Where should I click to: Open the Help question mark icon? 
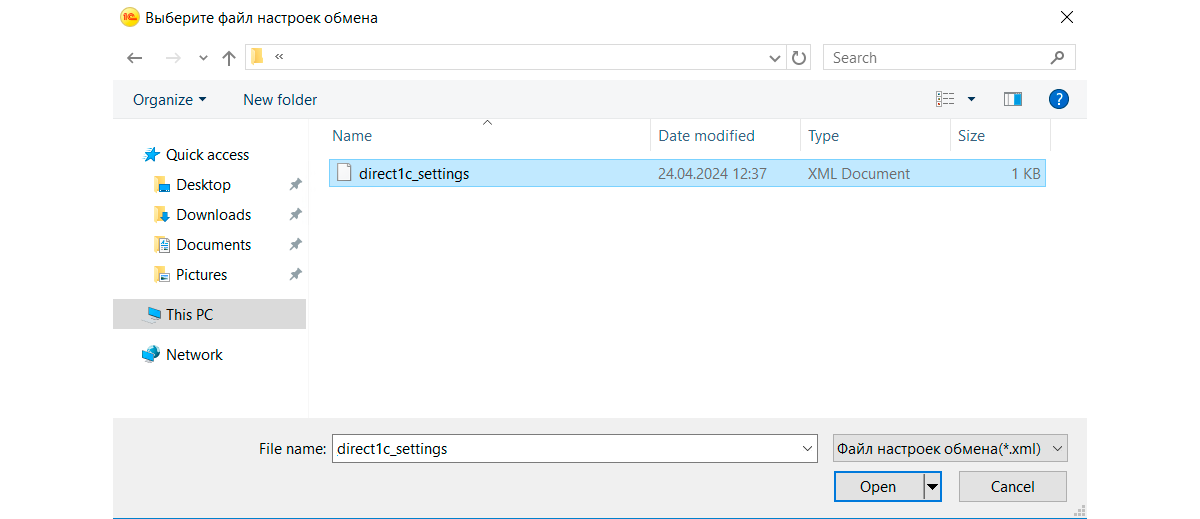pos(1059,99)
